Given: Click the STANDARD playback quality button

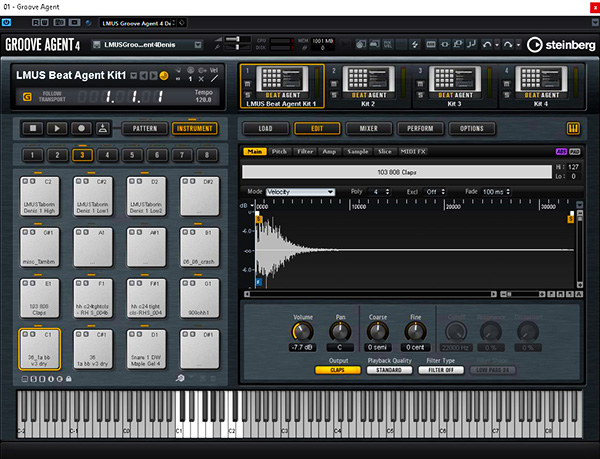Looking at the screenshot, I should pyautogui.click(x=389, y=370).
